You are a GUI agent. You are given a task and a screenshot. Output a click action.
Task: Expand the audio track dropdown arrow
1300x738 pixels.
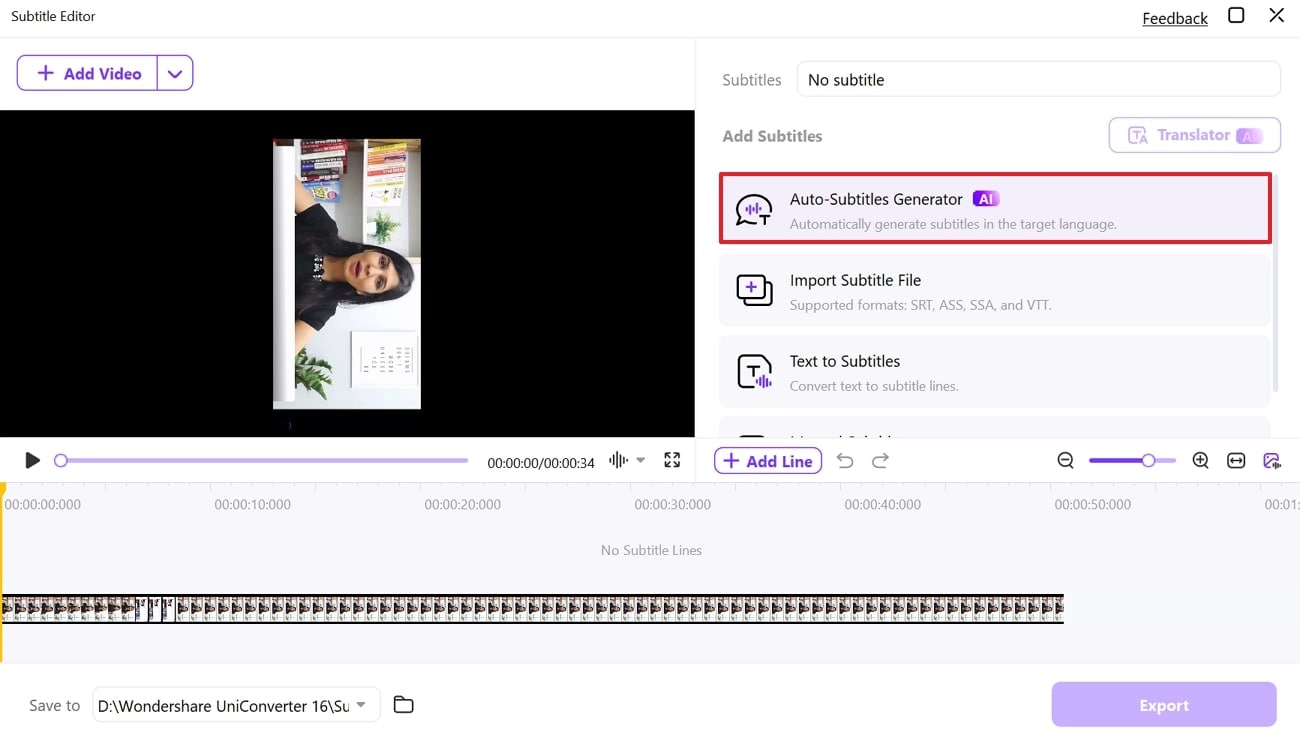coord(641,461)
